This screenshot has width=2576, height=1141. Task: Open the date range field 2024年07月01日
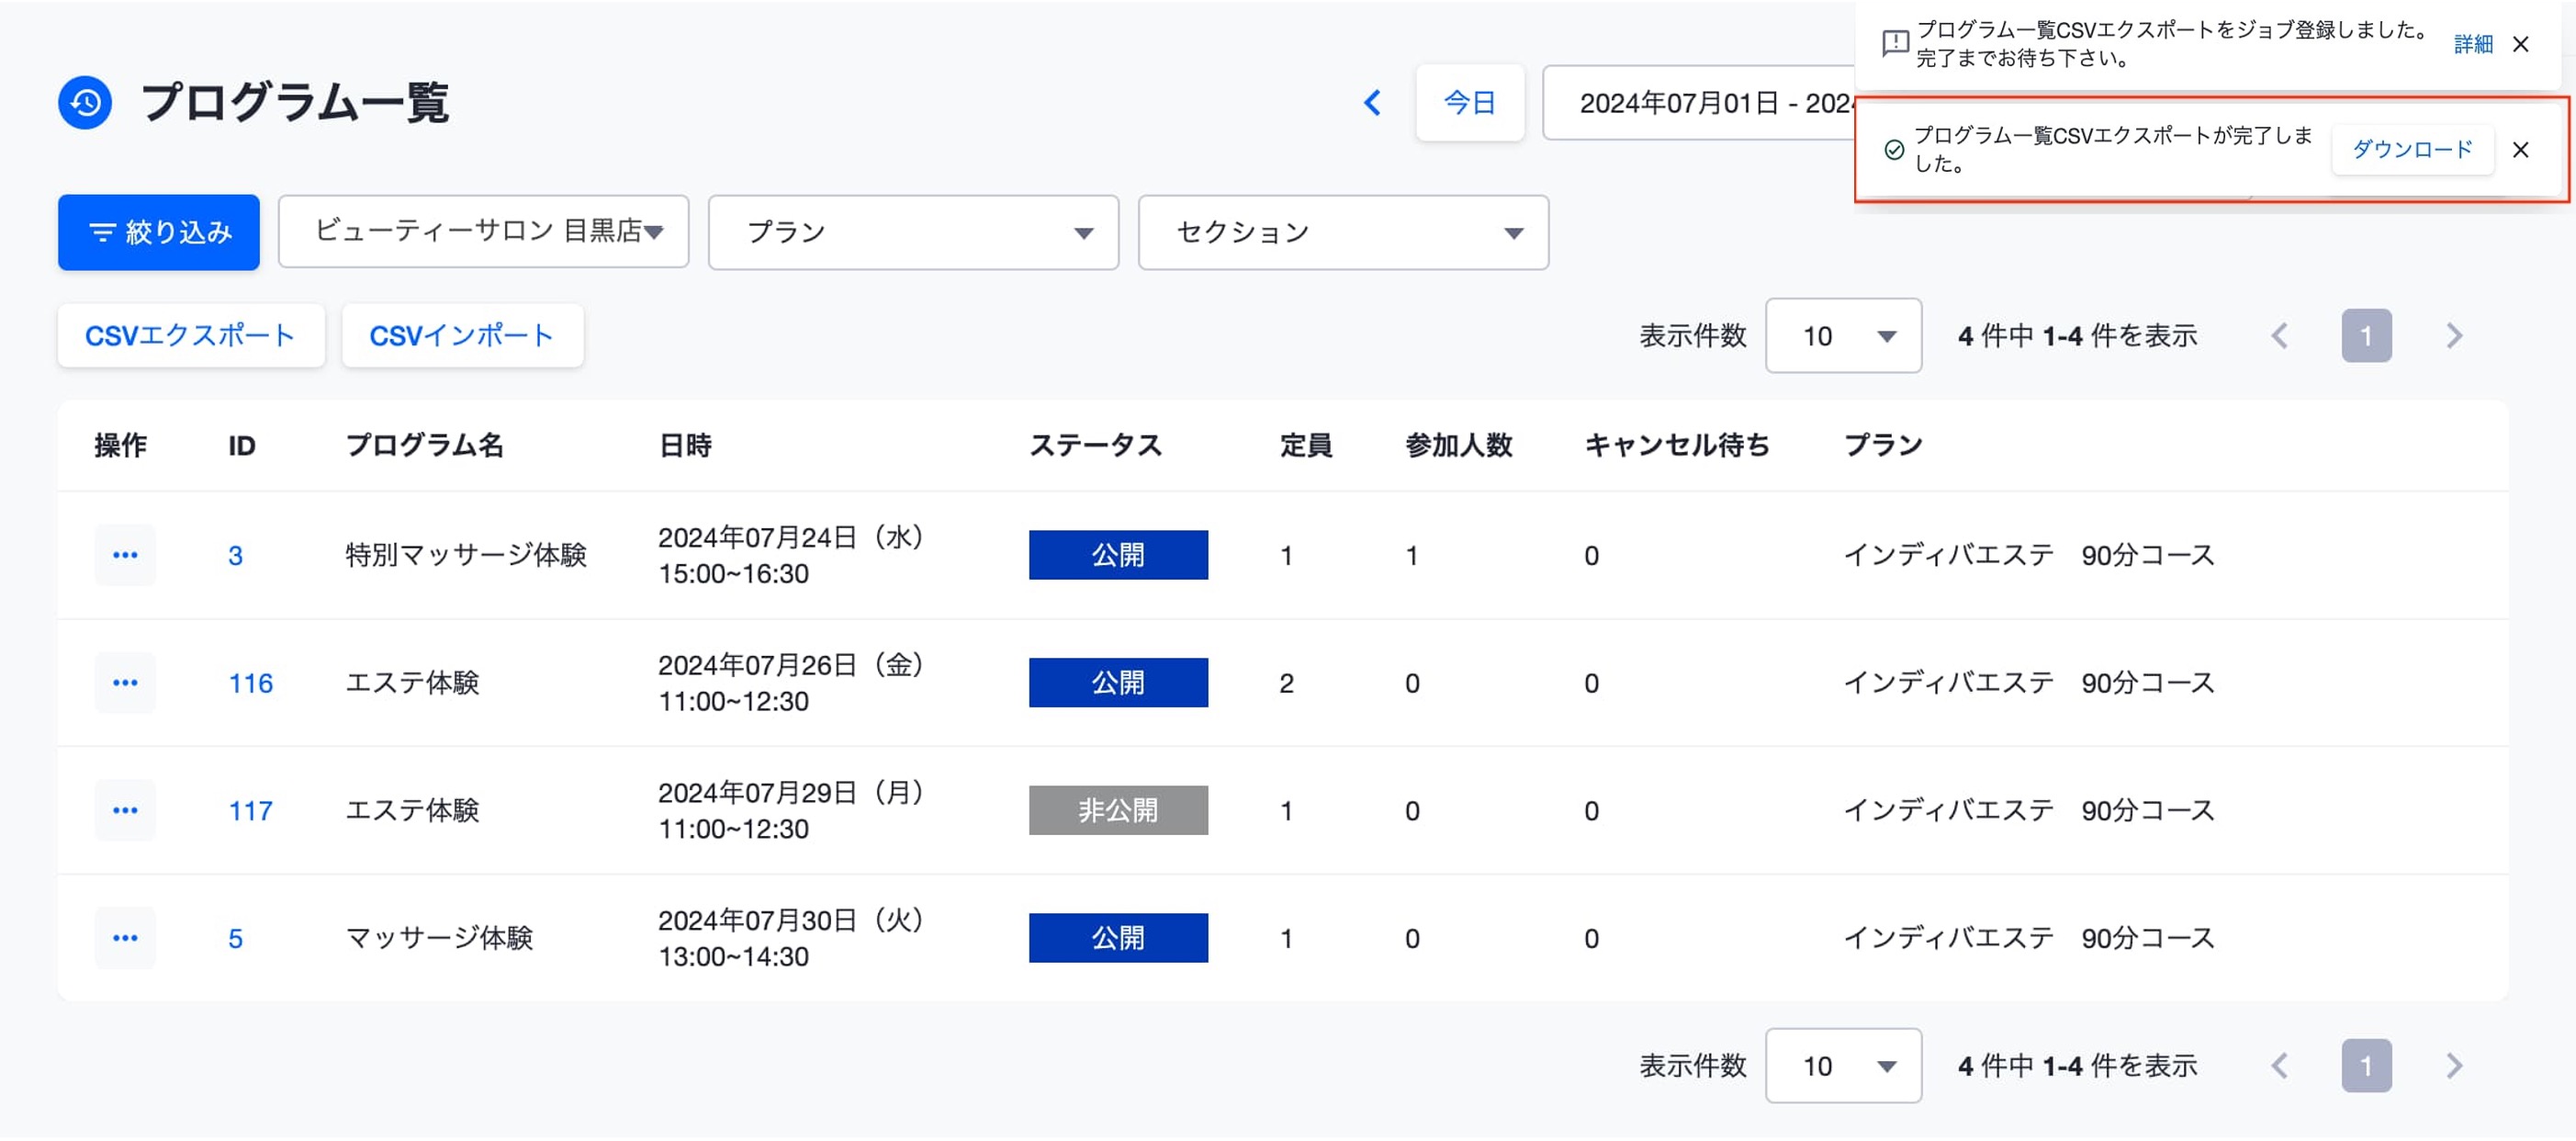point(1698,103)
